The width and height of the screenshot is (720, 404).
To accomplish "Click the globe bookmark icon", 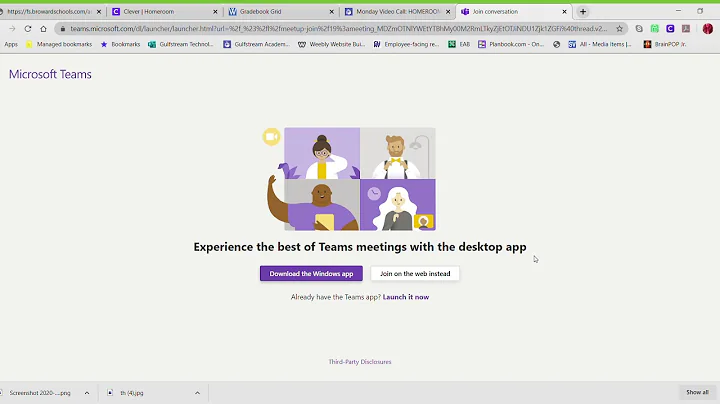I will [x=557, y=45].
